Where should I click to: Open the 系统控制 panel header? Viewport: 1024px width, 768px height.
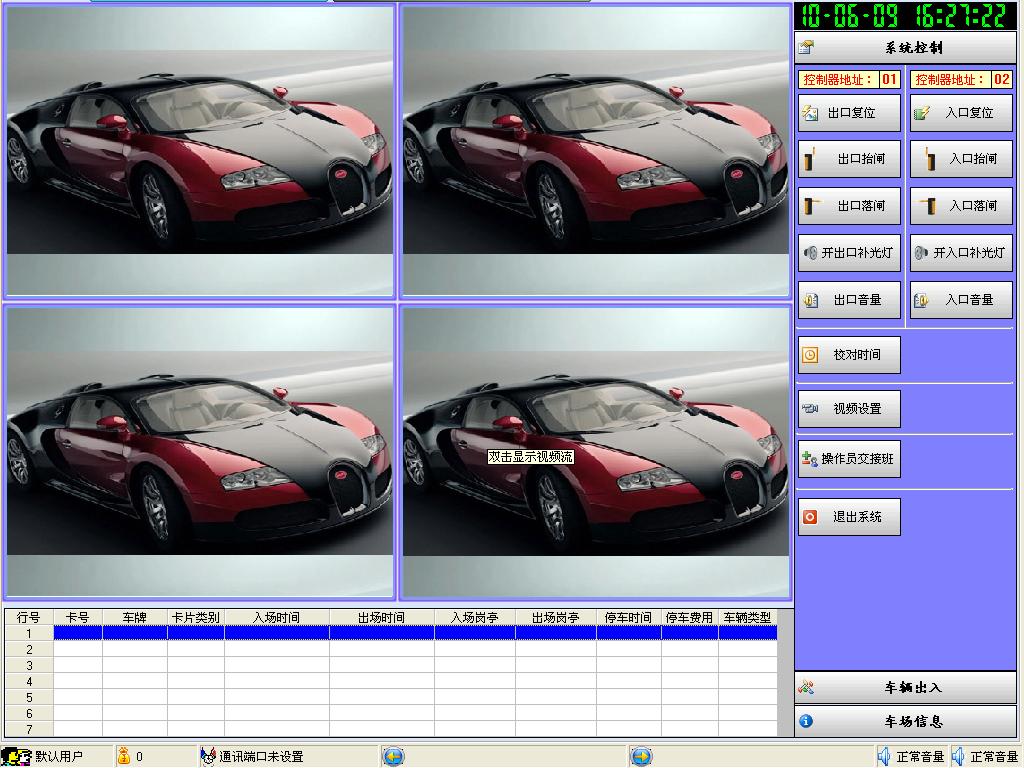pos(905,48)
